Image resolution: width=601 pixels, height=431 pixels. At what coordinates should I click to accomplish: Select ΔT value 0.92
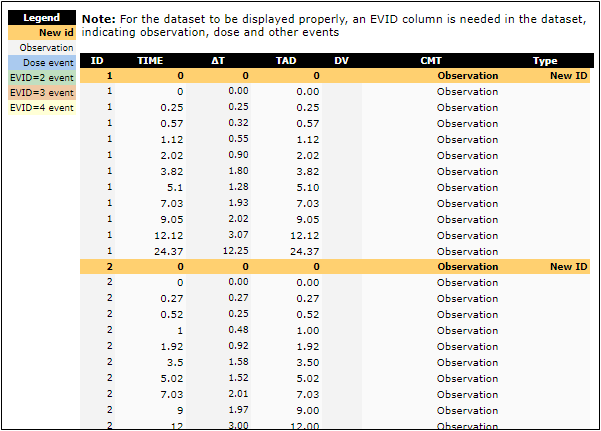[238, 346]
